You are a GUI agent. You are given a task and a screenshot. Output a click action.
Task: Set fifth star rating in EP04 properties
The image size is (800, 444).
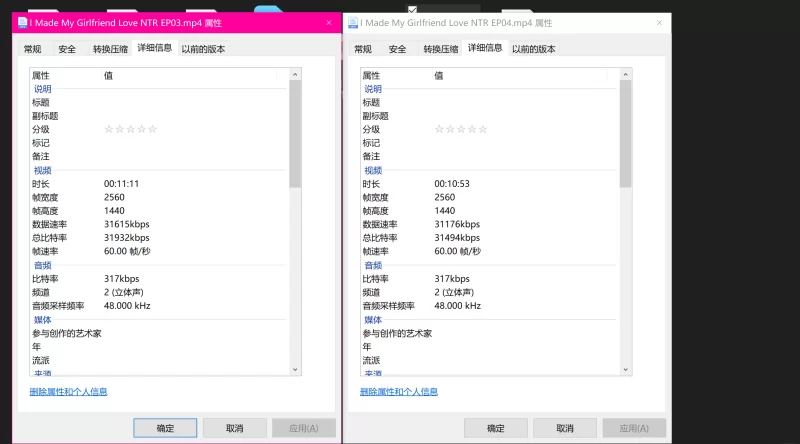coord(483,129)
